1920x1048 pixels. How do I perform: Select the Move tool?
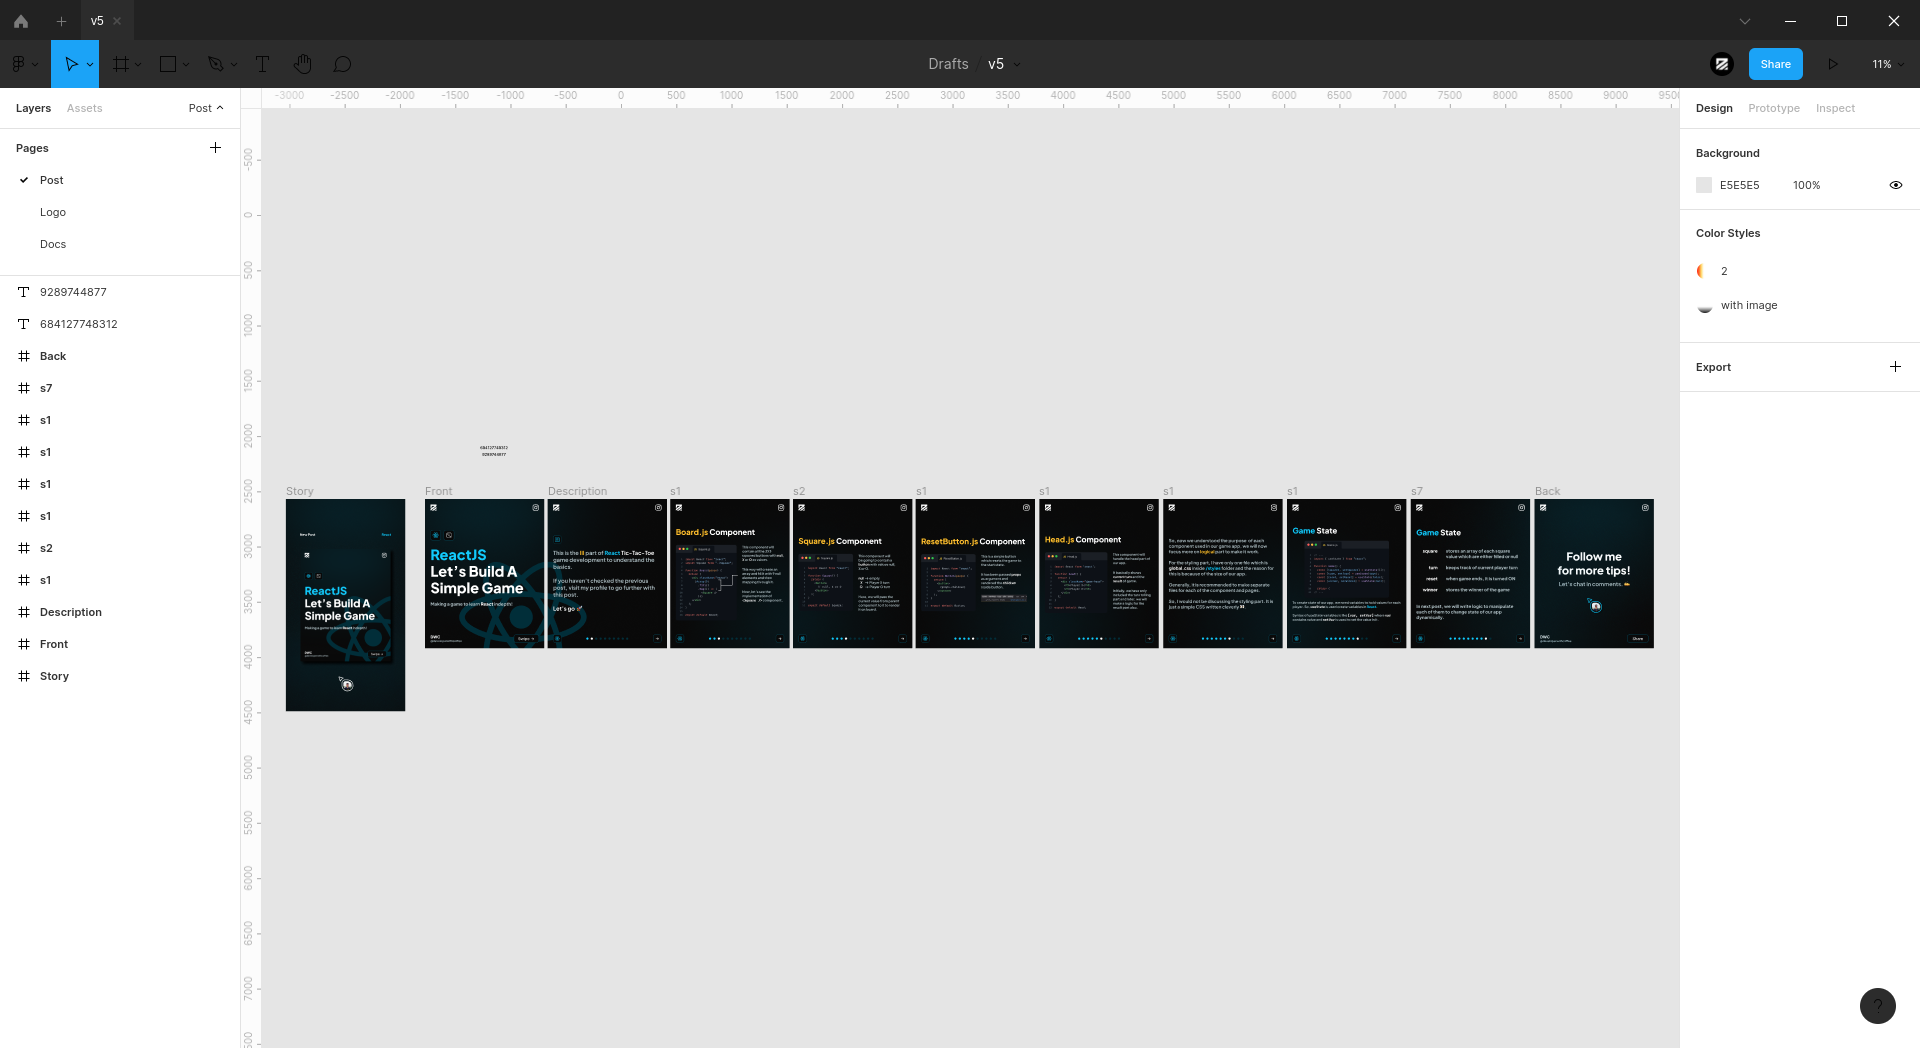[x=70, y=64]
